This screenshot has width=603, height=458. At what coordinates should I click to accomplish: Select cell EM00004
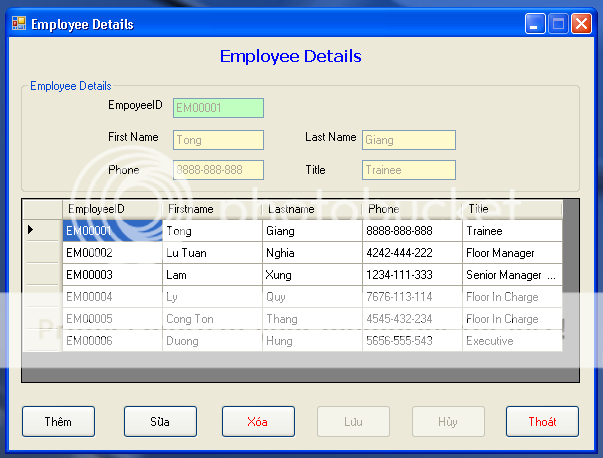tap(112, 296)
